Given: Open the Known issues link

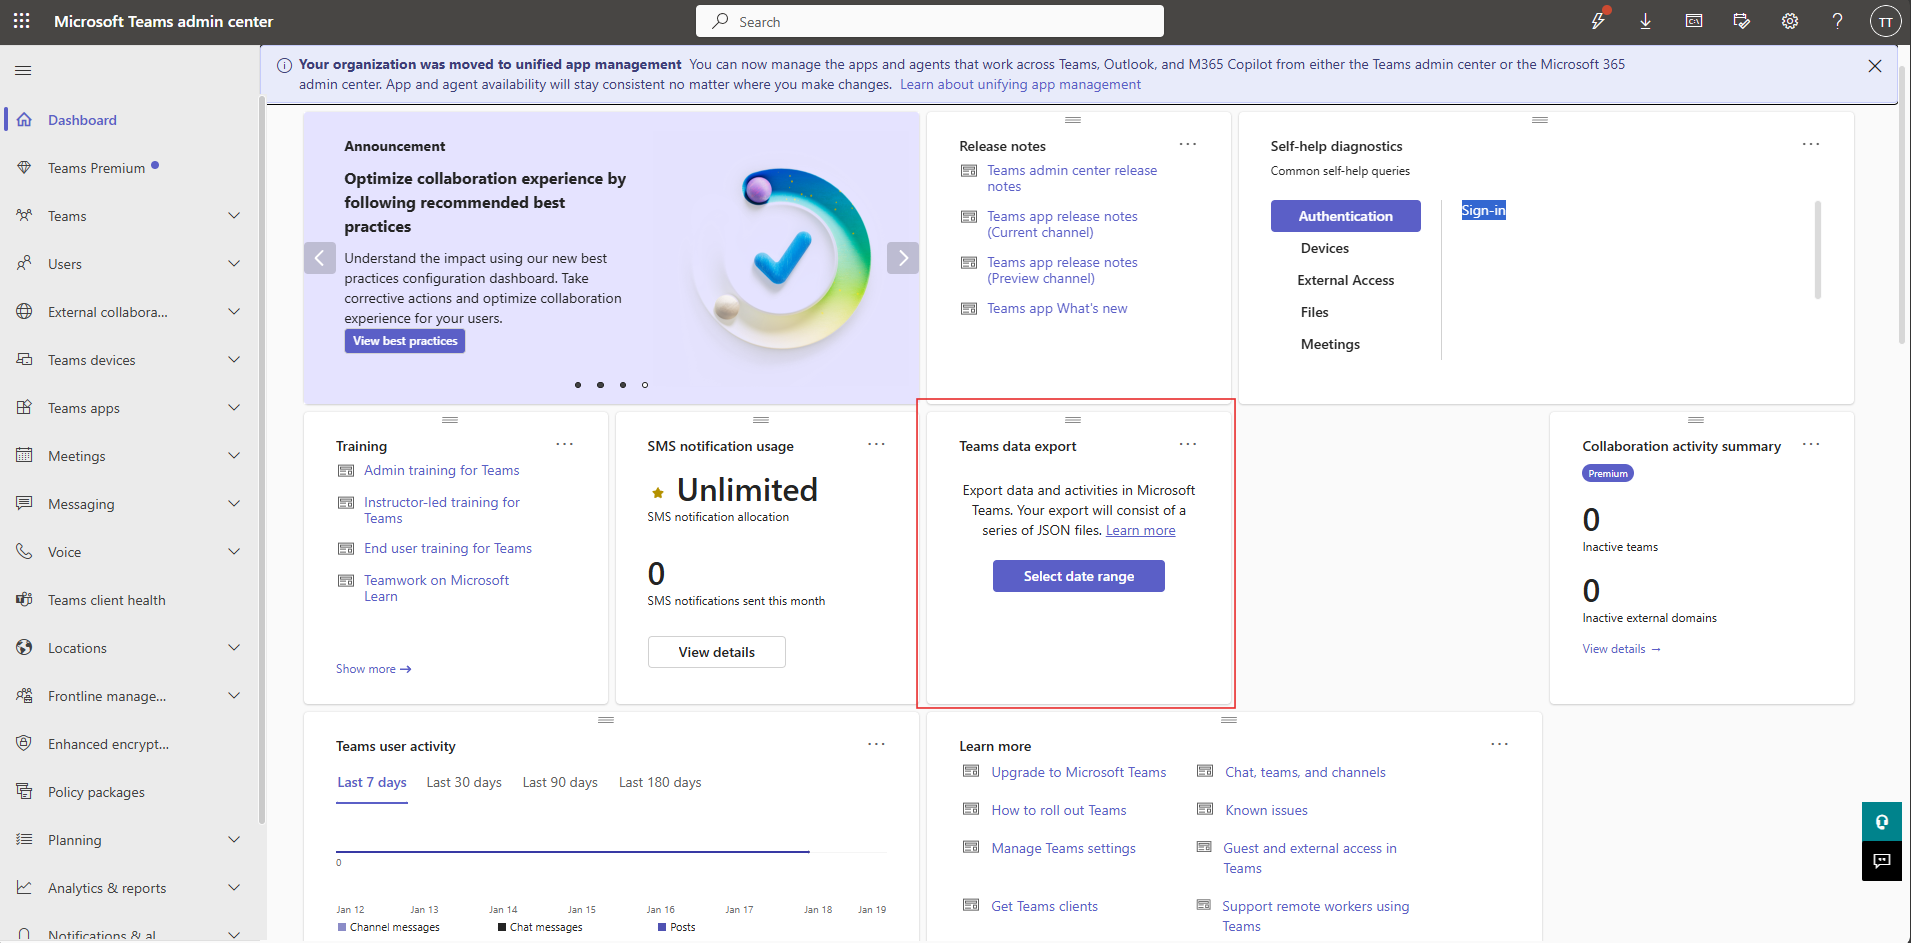Looking at the screenshot, I should tap(1266, 810).
